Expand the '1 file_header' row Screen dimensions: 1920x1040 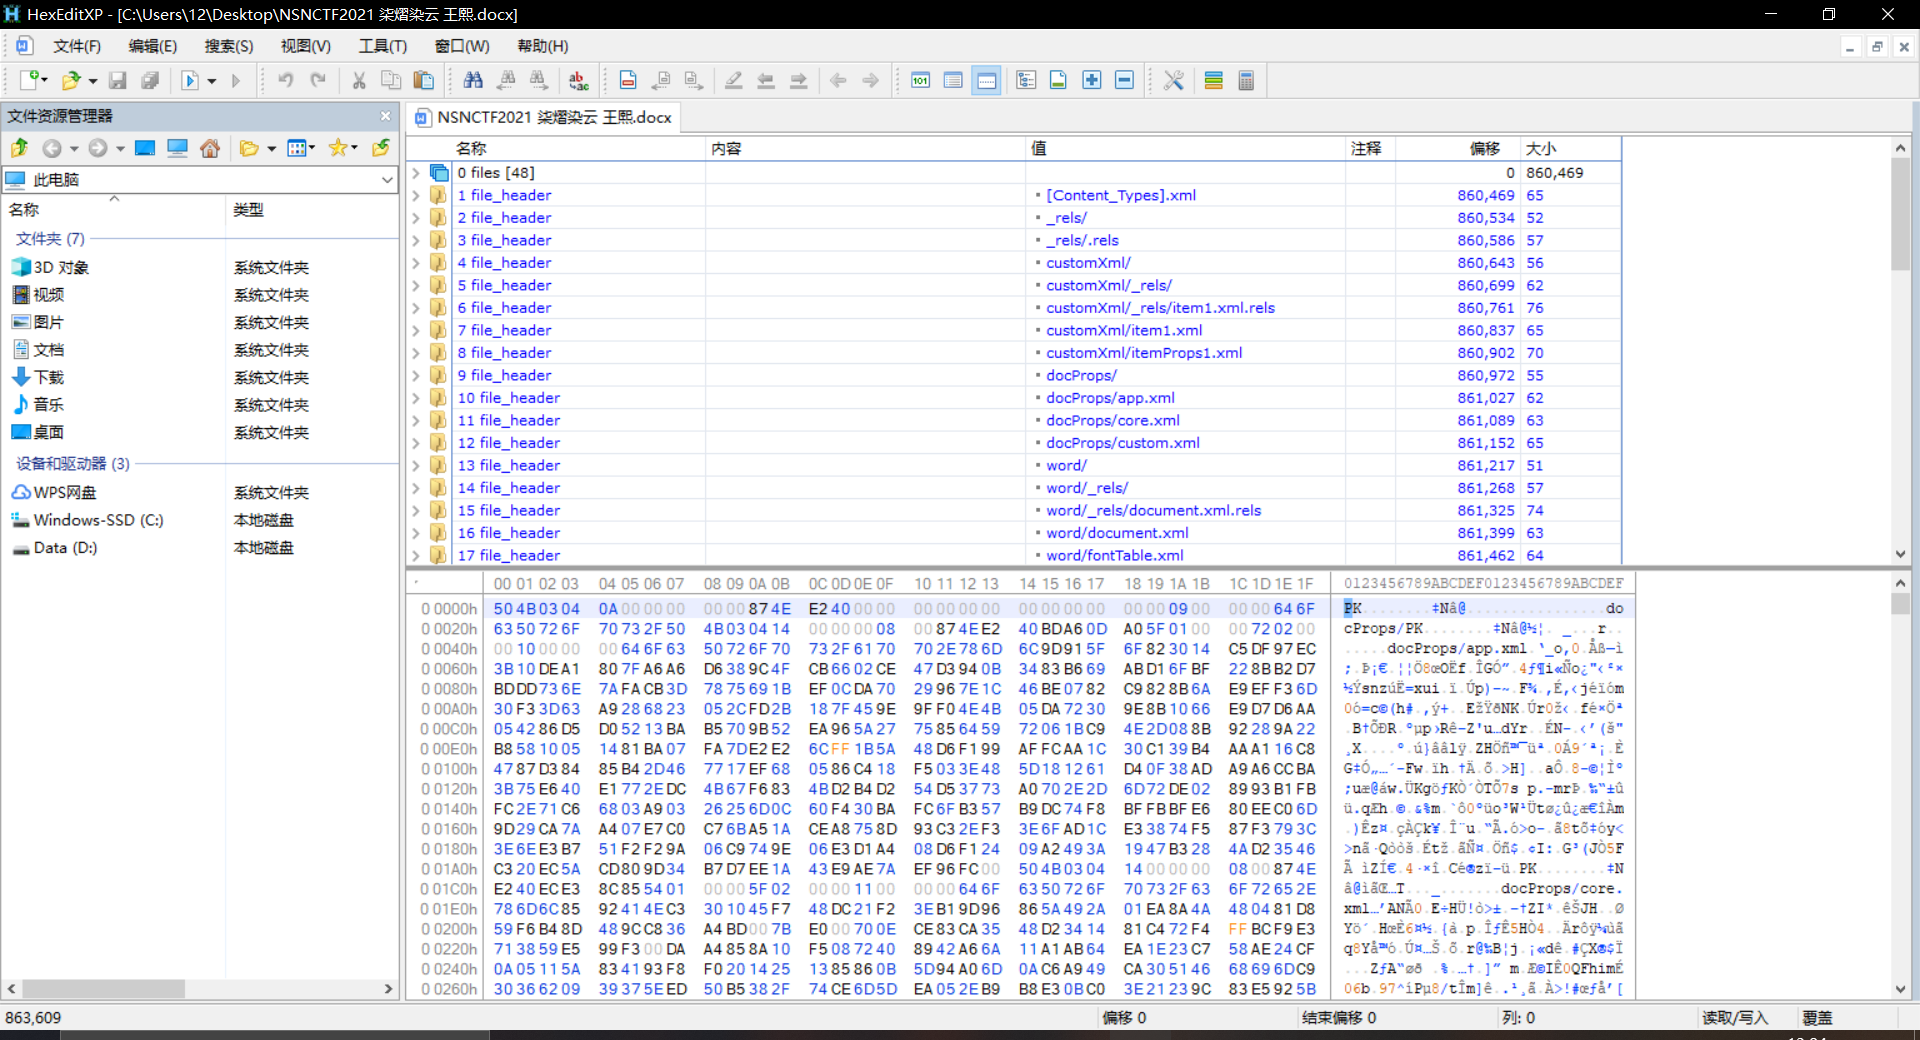pyautogui.click(x=416, y=195)
